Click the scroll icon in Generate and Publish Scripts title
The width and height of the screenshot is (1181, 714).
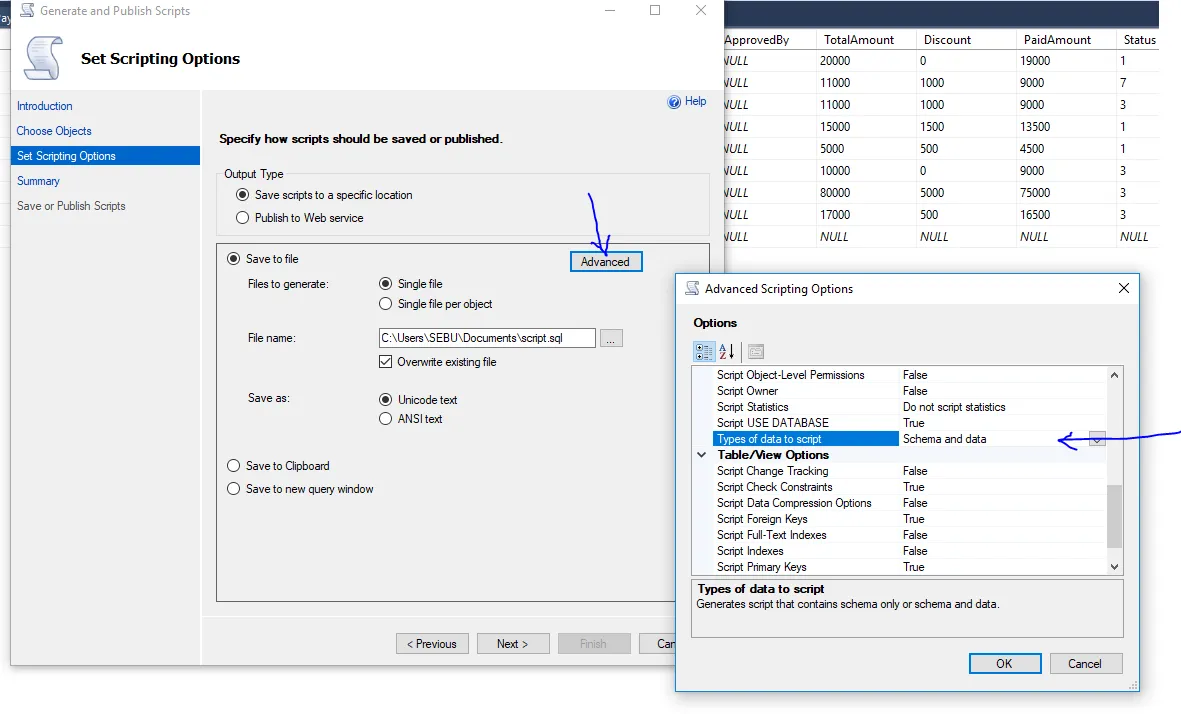click(27, 11)
